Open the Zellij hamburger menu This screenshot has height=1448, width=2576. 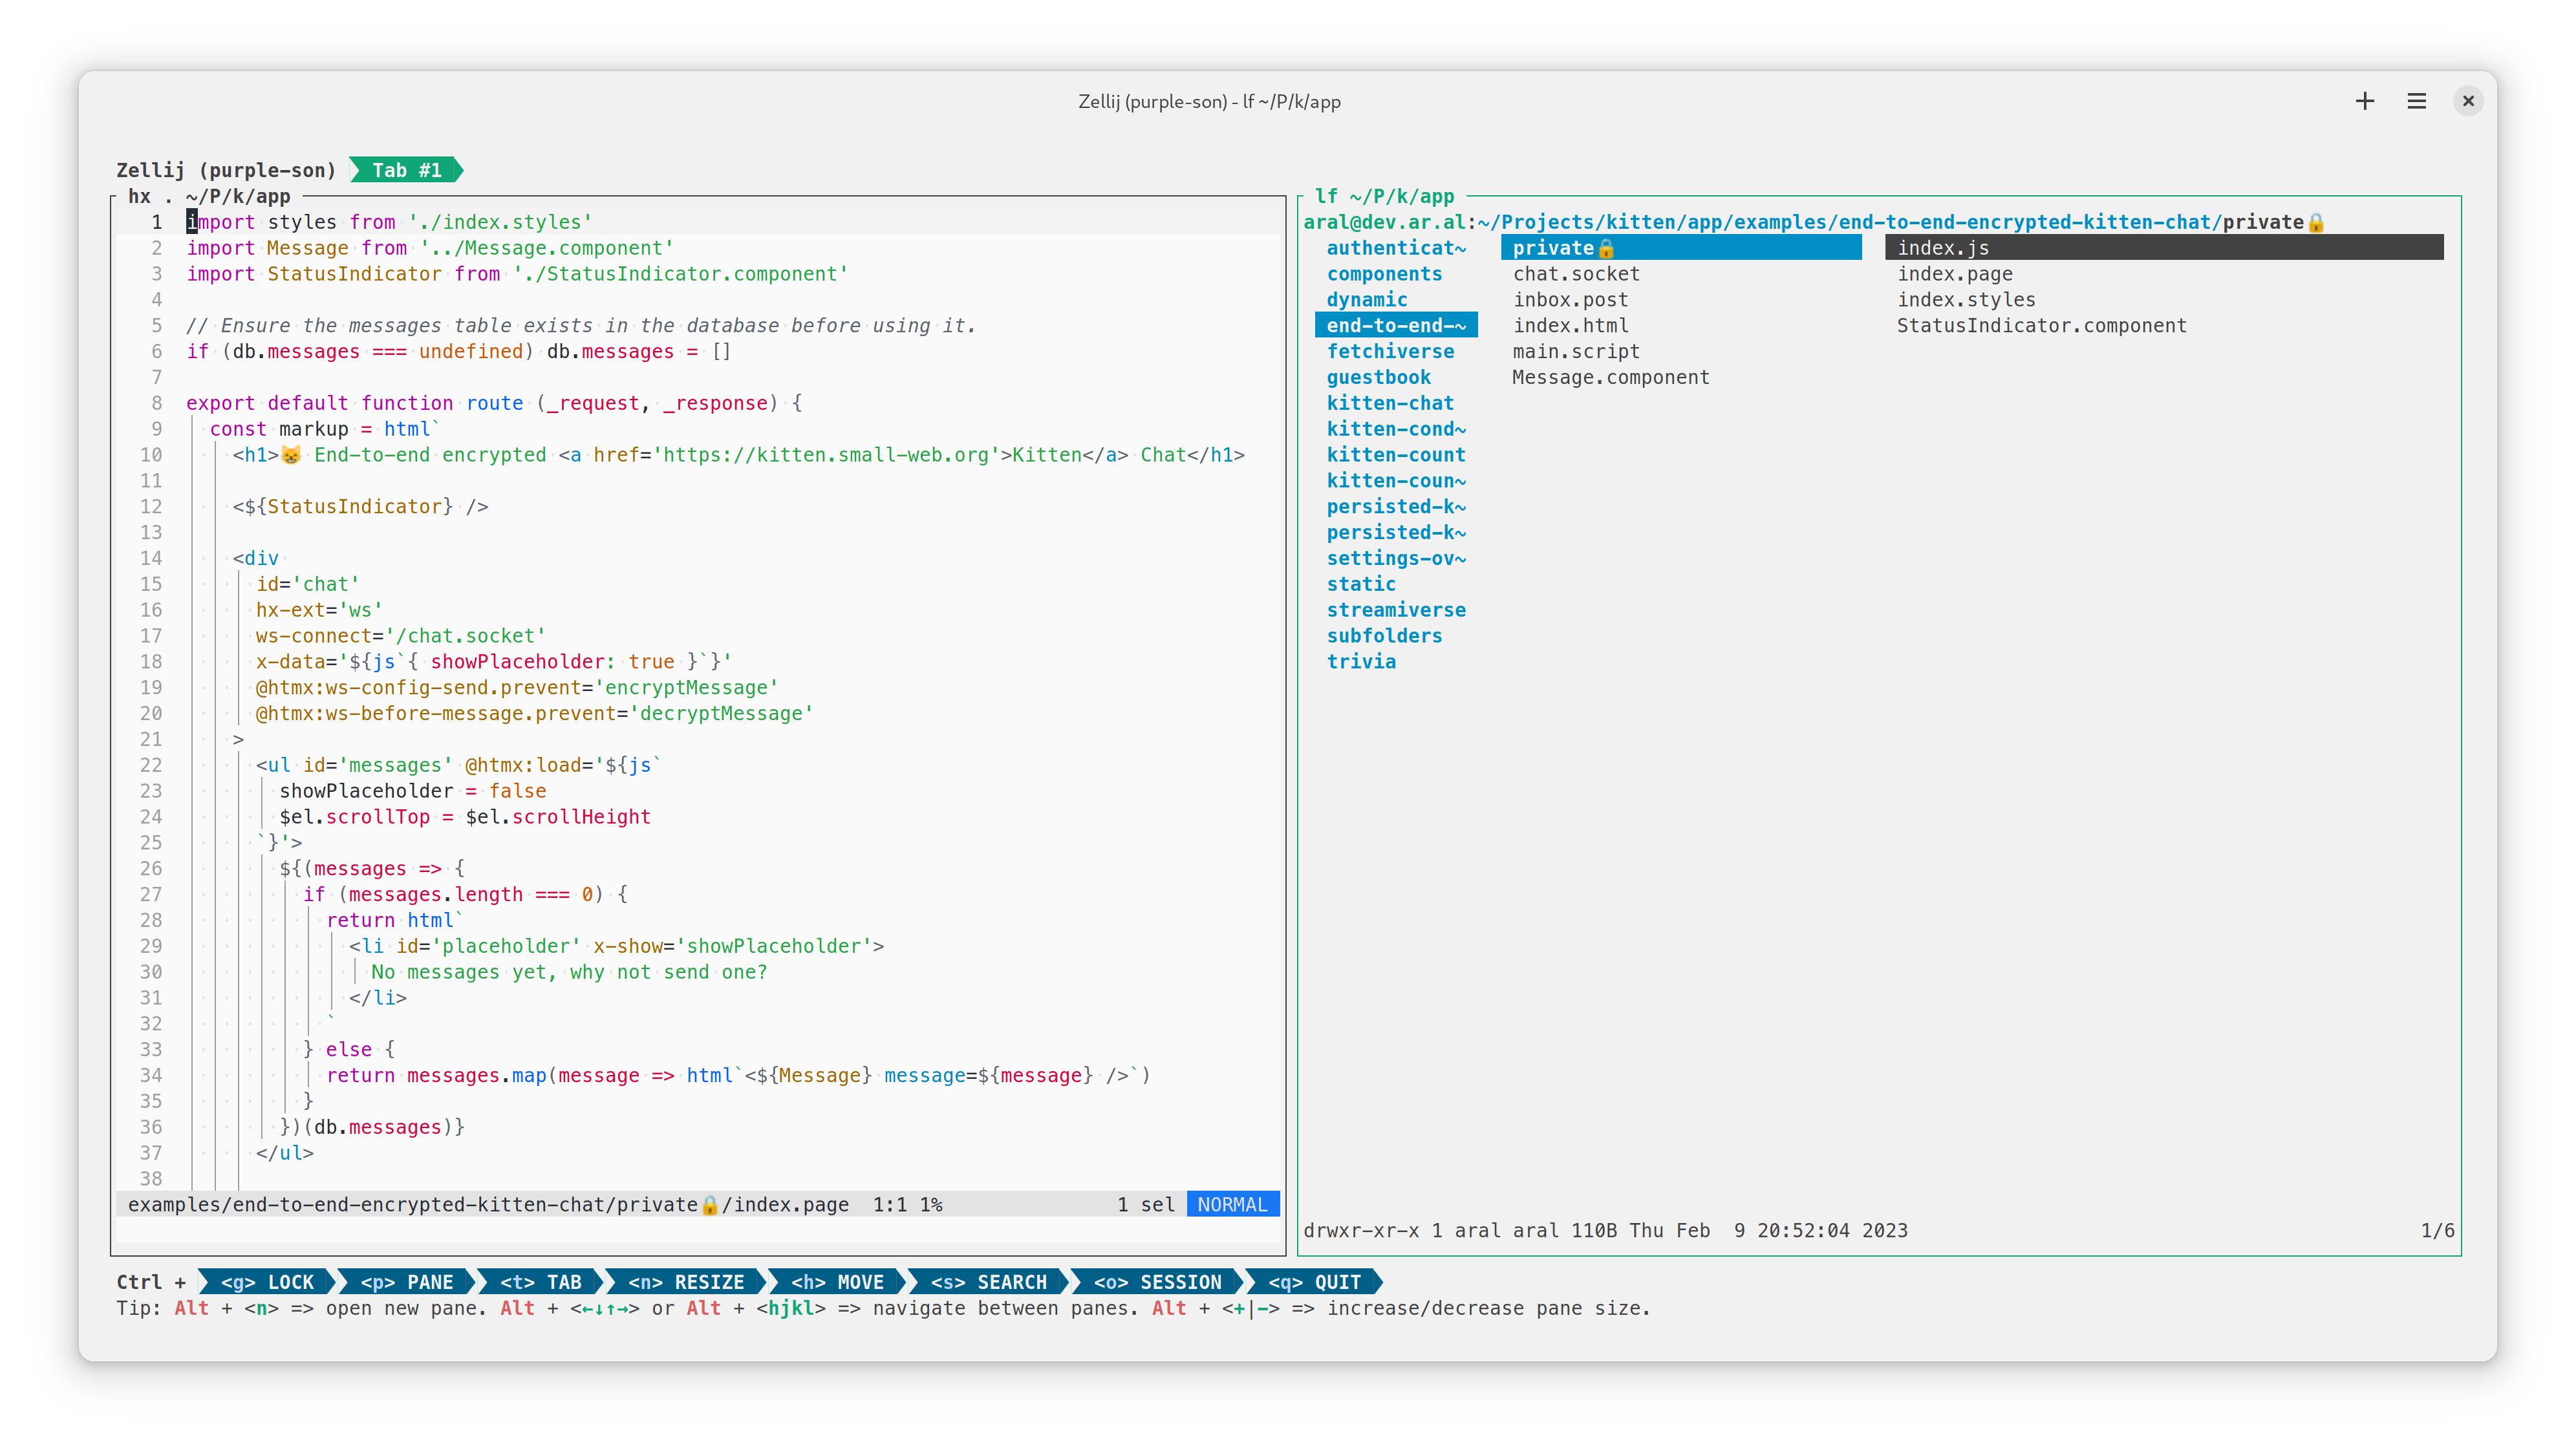pyautogui.click(x=2416, y=101)
